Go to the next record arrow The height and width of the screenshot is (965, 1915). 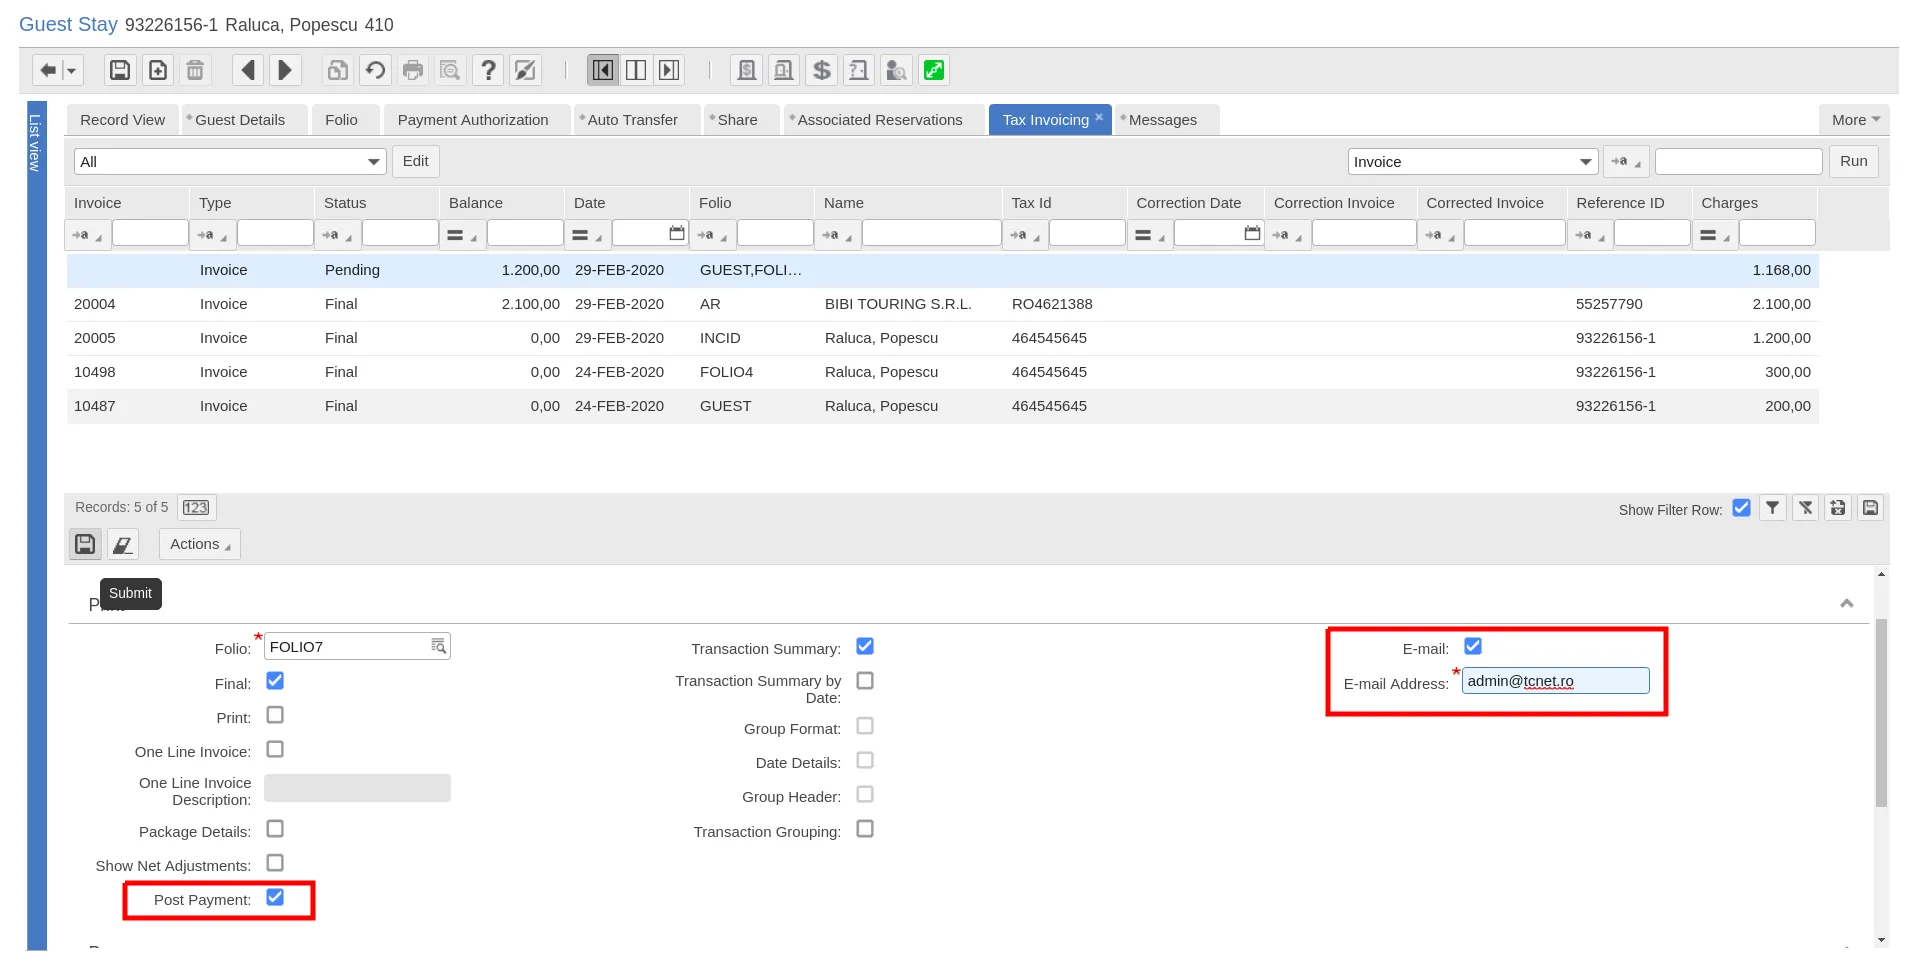(x=285, y=70)
